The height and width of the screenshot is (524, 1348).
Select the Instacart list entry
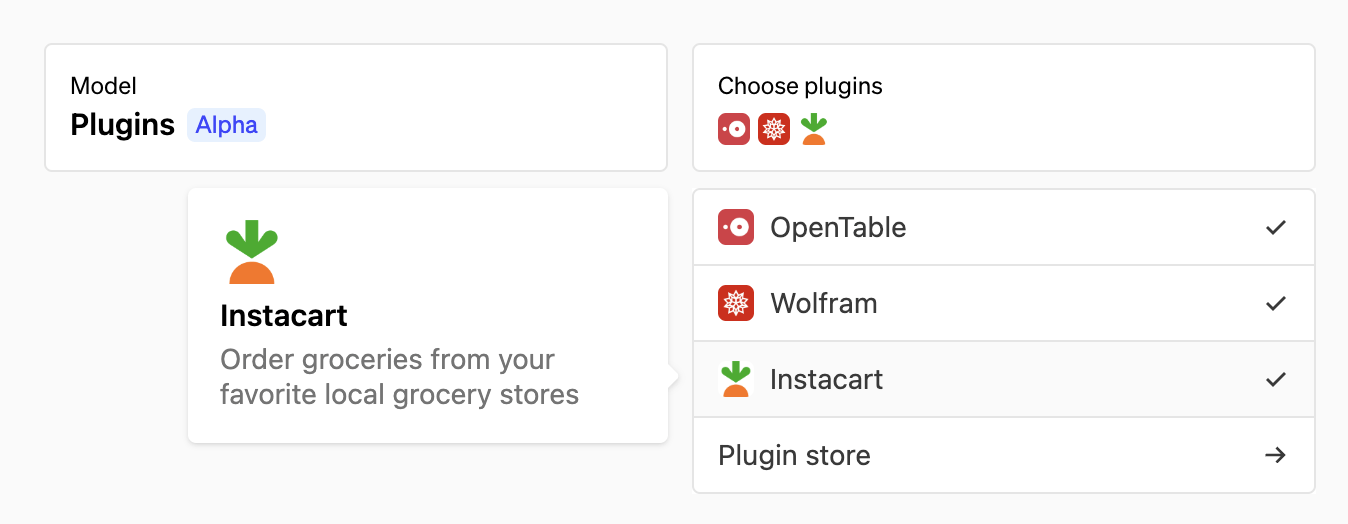click(x=827, y=379)
